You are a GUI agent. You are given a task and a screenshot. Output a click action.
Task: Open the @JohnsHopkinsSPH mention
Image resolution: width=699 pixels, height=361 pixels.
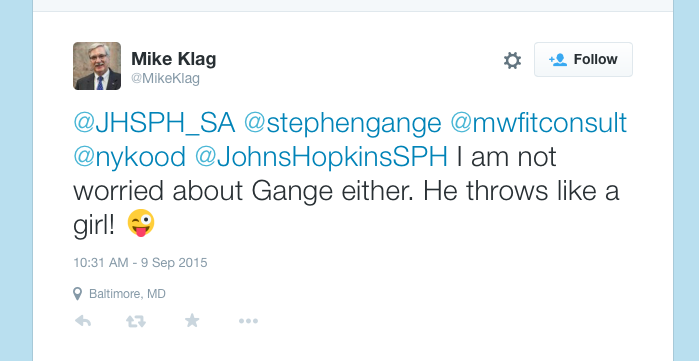pos(321,158)
